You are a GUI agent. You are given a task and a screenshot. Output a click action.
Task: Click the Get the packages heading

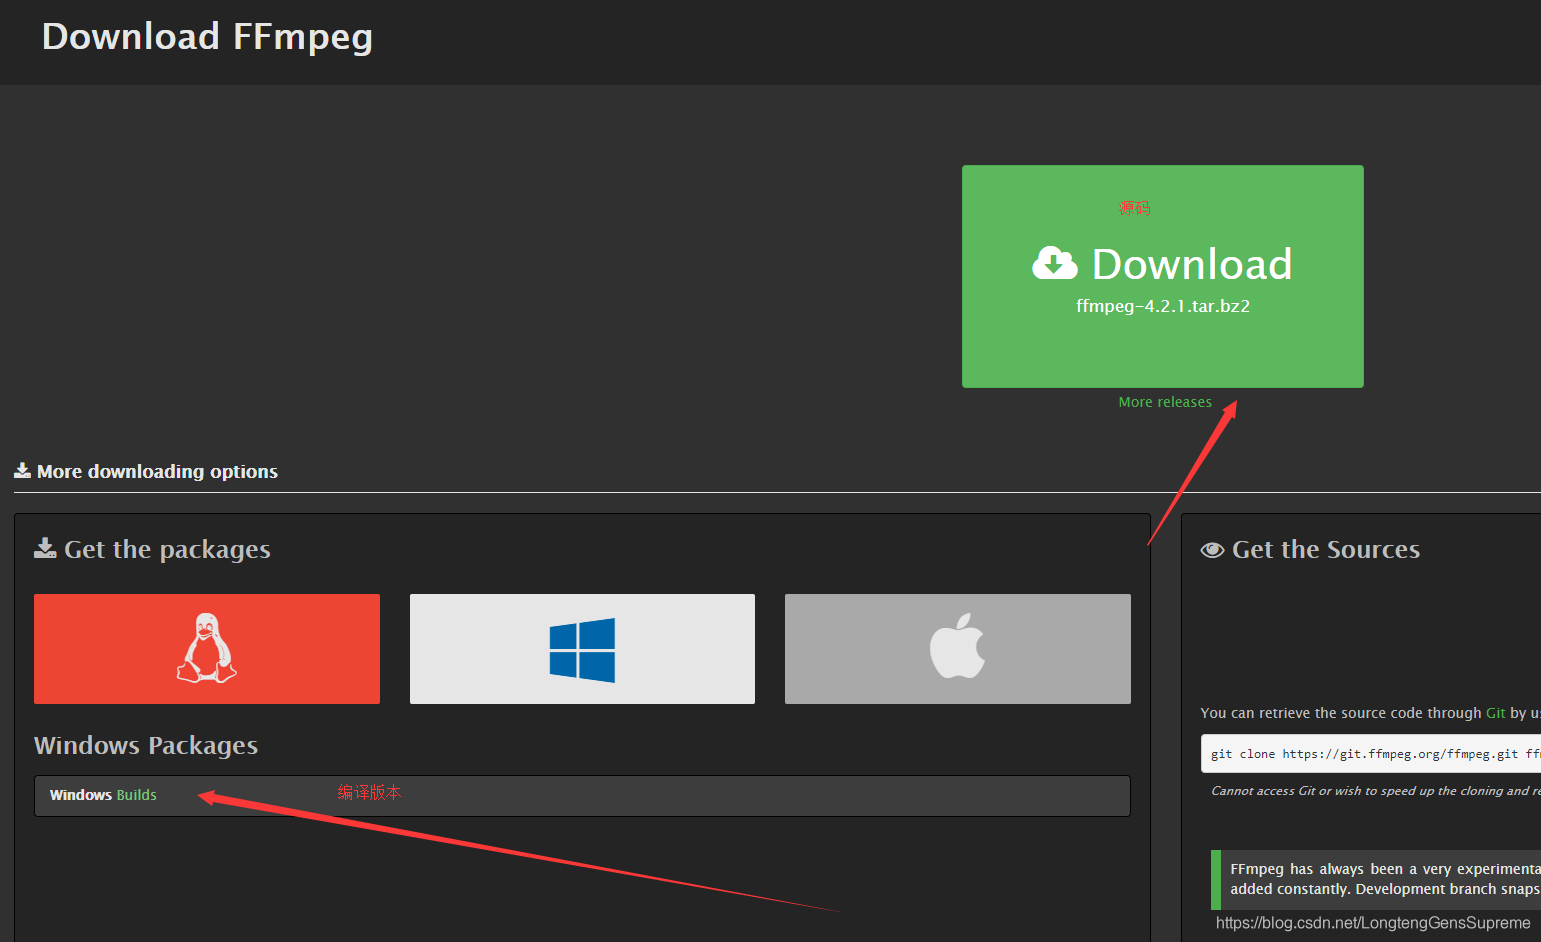click(167, 550)
